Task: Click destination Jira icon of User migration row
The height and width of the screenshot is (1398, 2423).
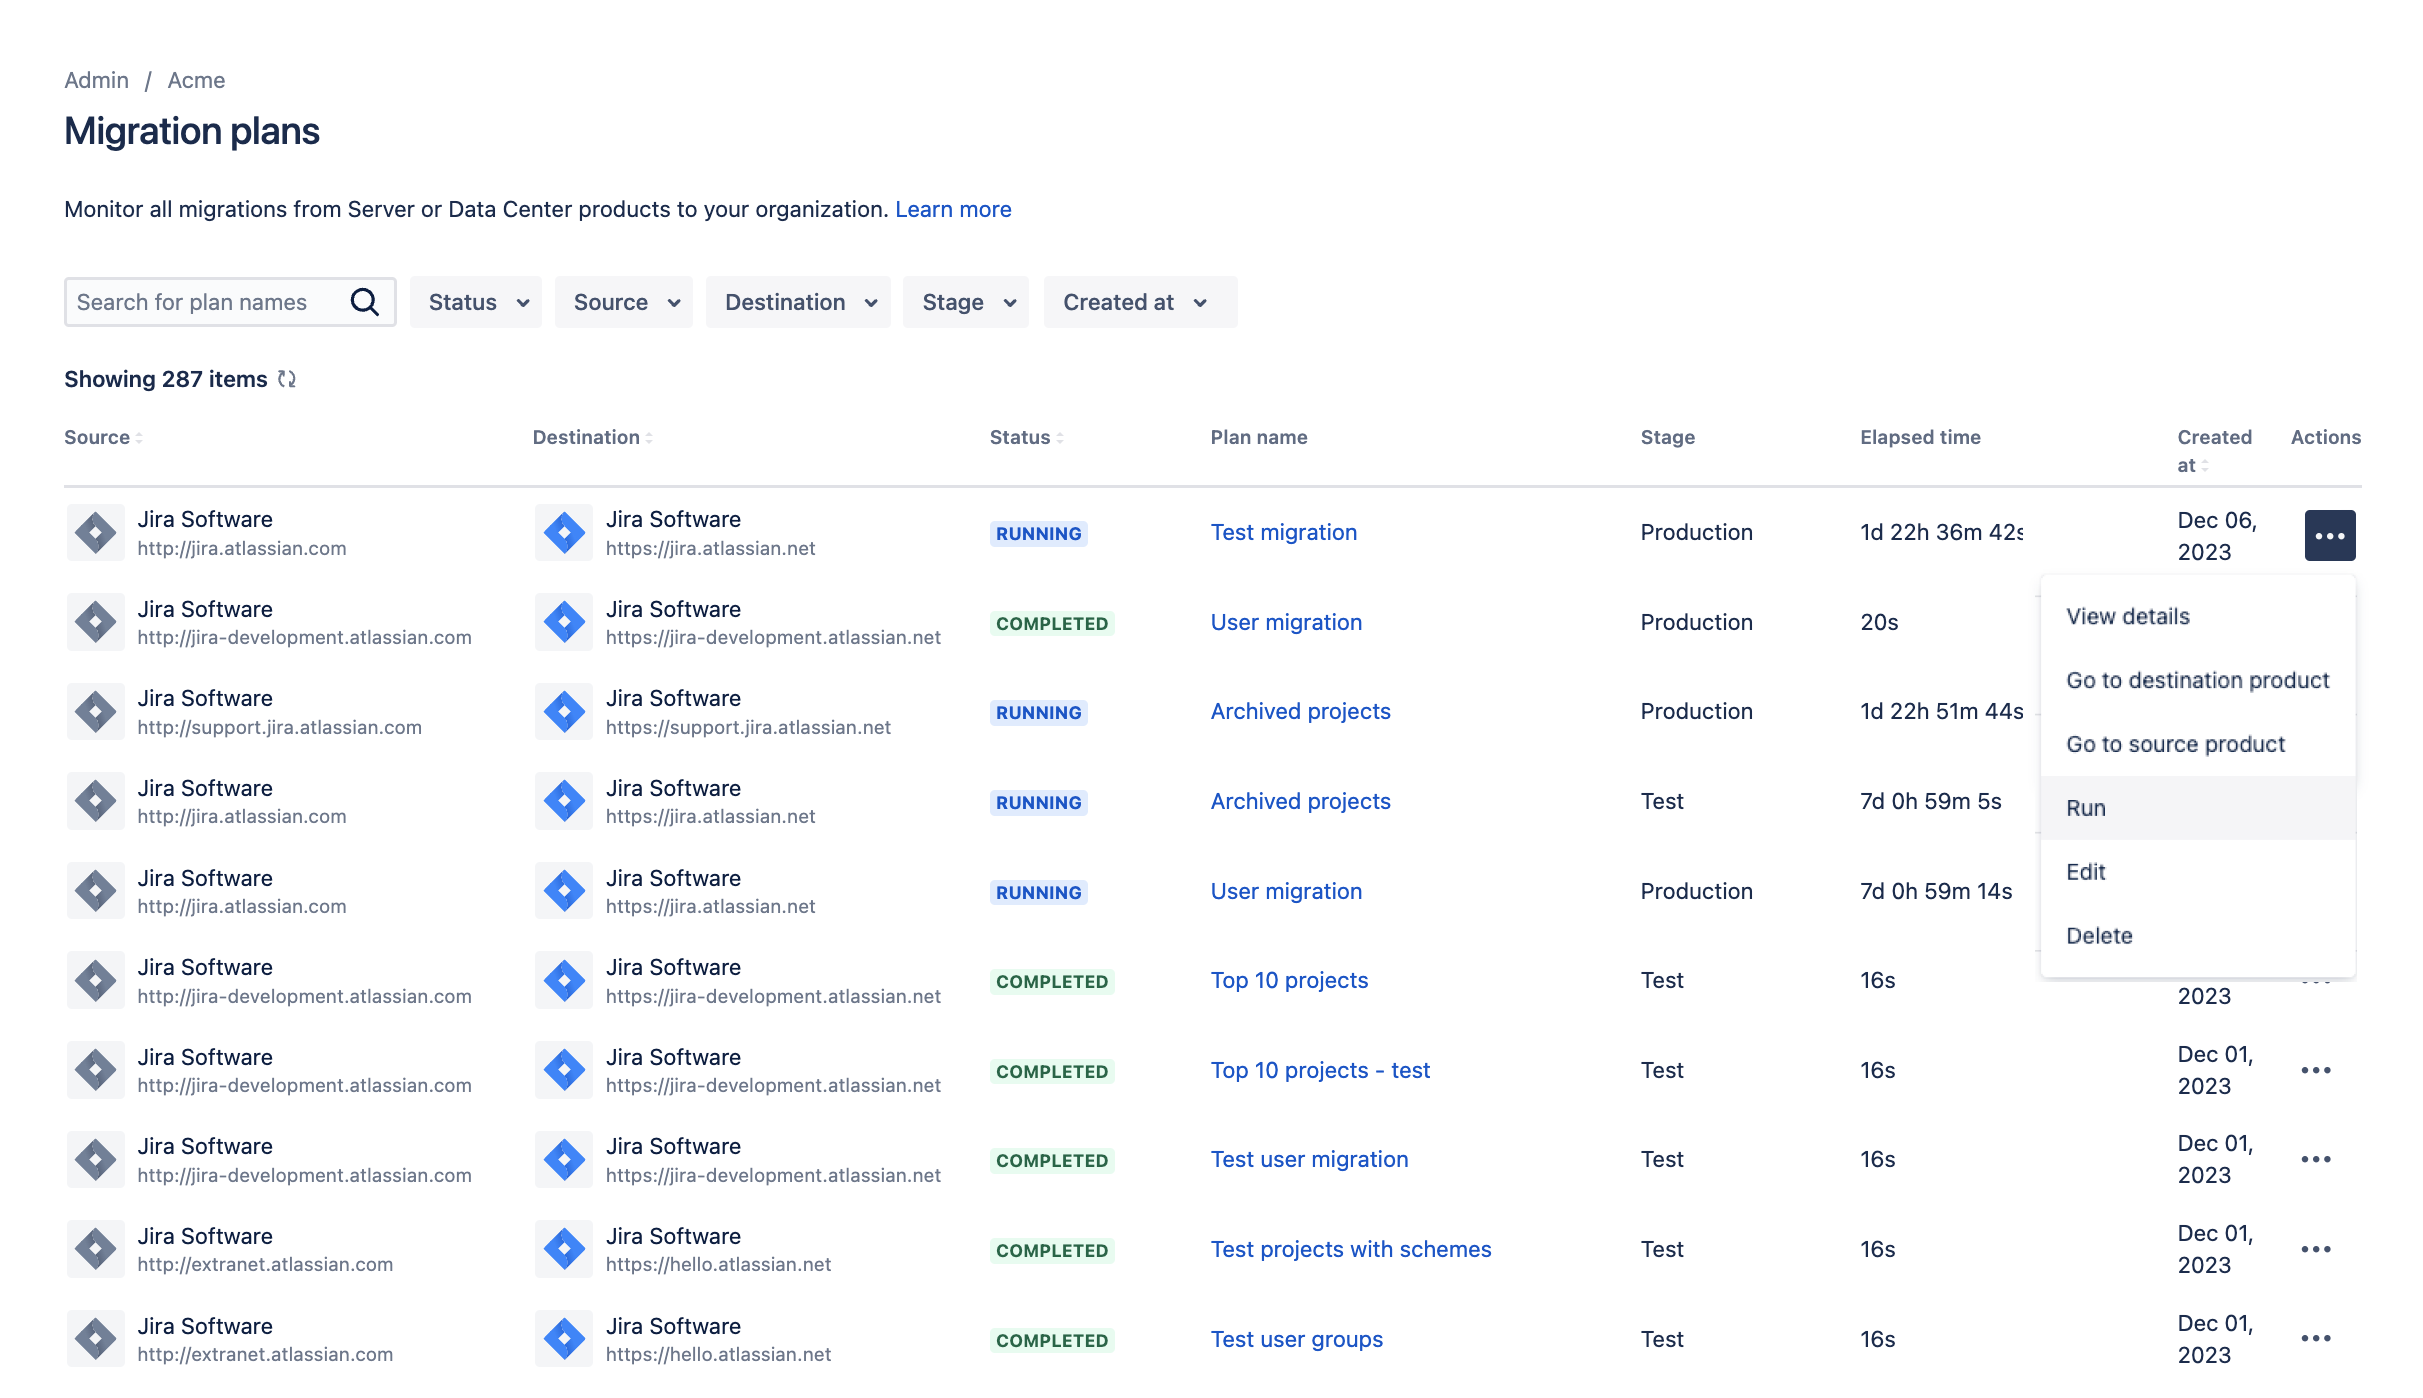Action: (x=564, y=622)
